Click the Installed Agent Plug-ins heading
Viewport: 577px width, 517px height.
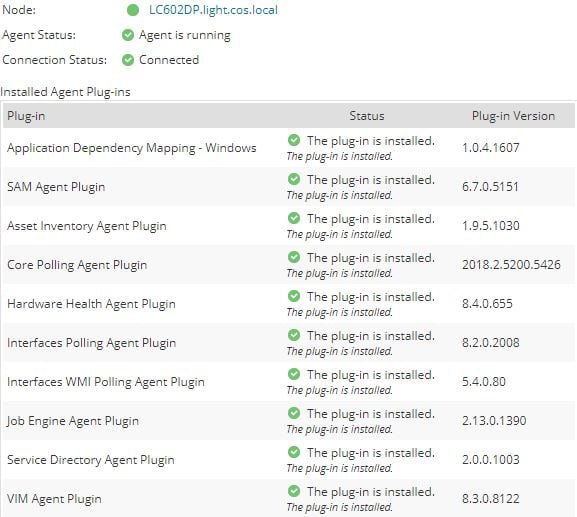(66, 92)
